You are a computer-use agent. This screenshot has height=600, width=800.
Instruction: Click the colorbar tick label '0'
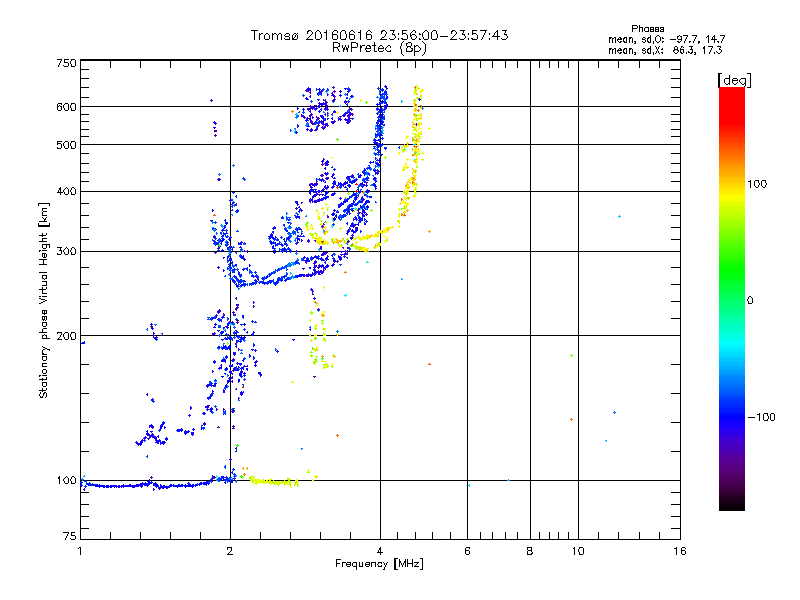750,301
